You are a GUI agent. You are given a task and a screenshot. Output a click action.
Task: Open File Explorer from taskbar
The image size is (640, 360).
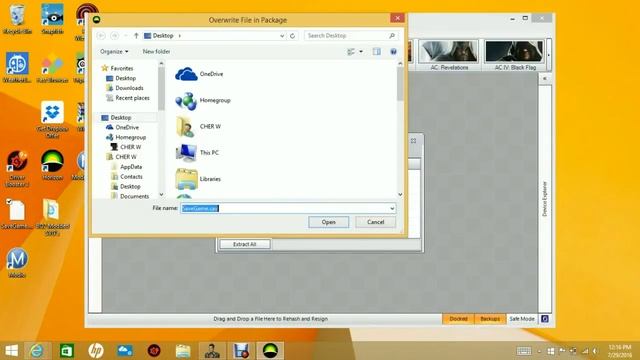[x=183, y=351]
